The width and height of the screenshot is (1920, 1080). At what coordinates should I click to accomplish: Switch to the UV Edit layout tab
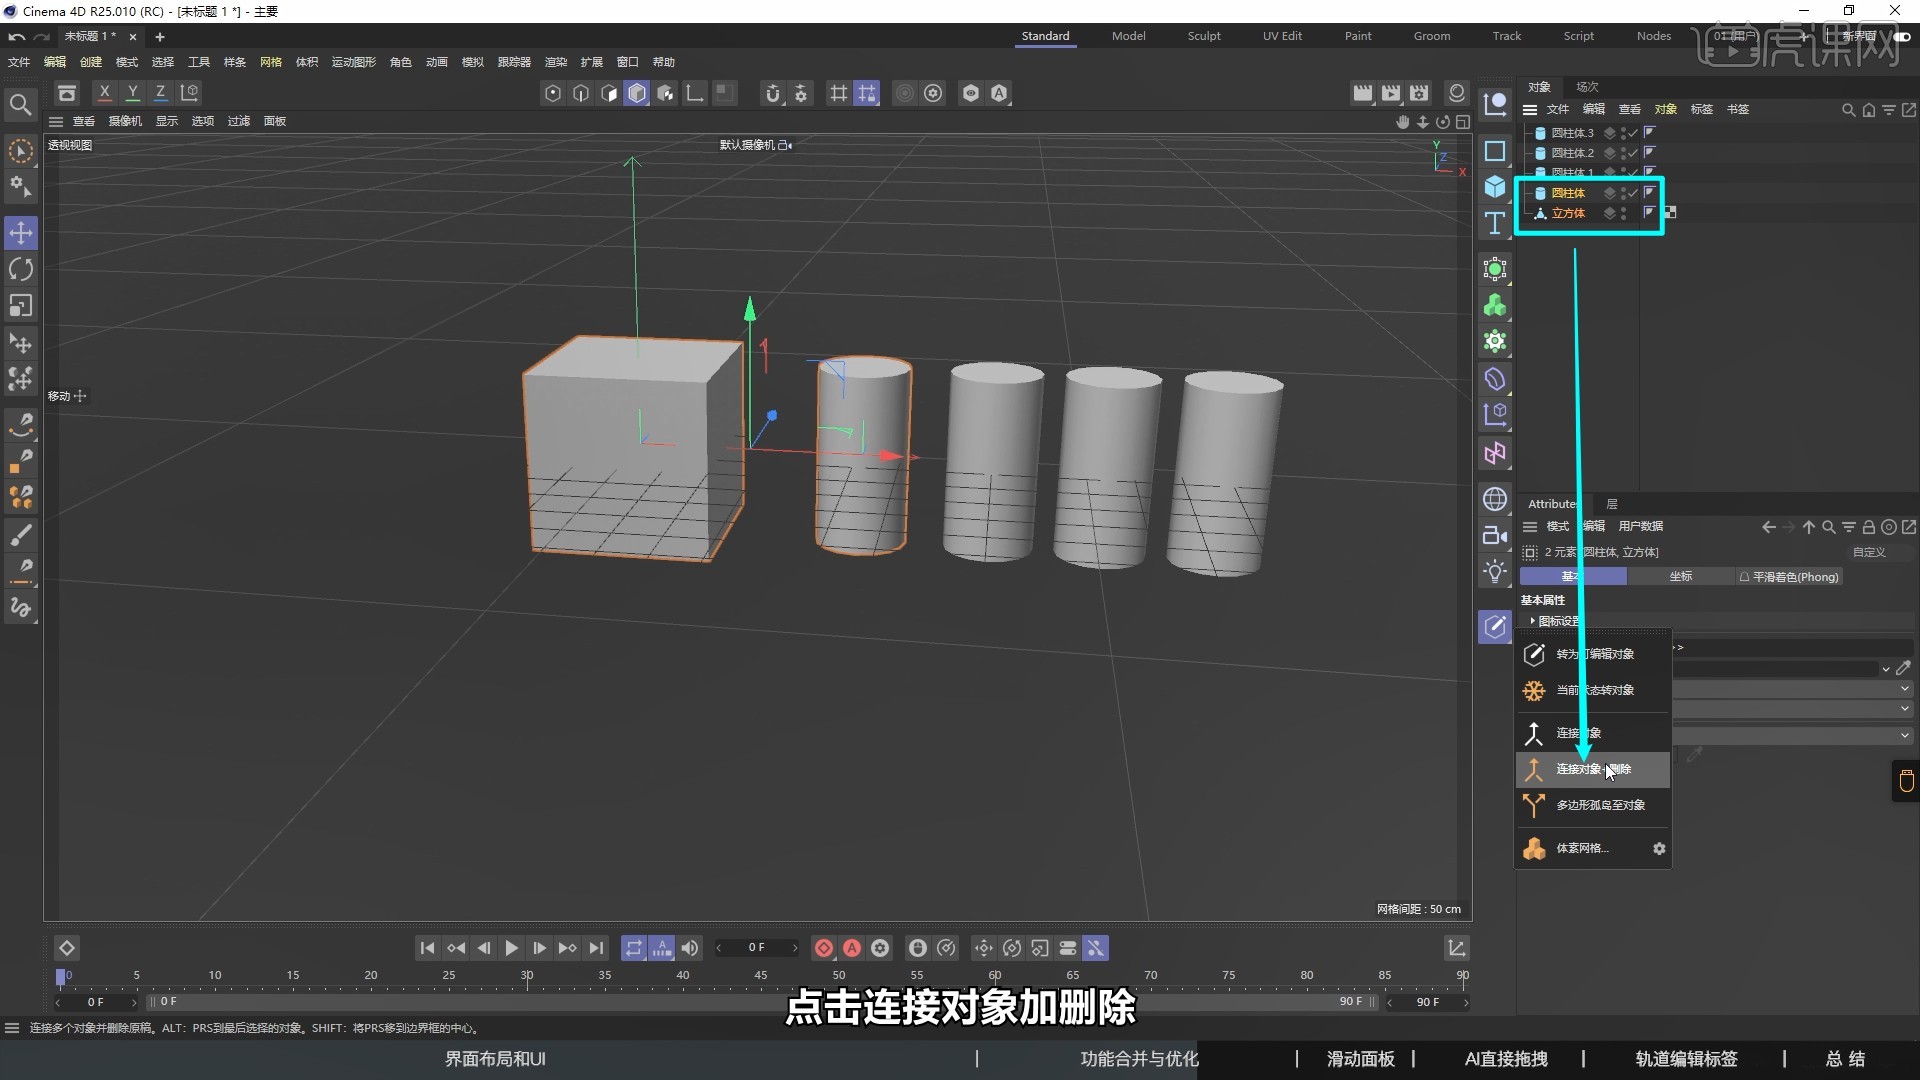pyautogui.click(x=1283, y=35)
